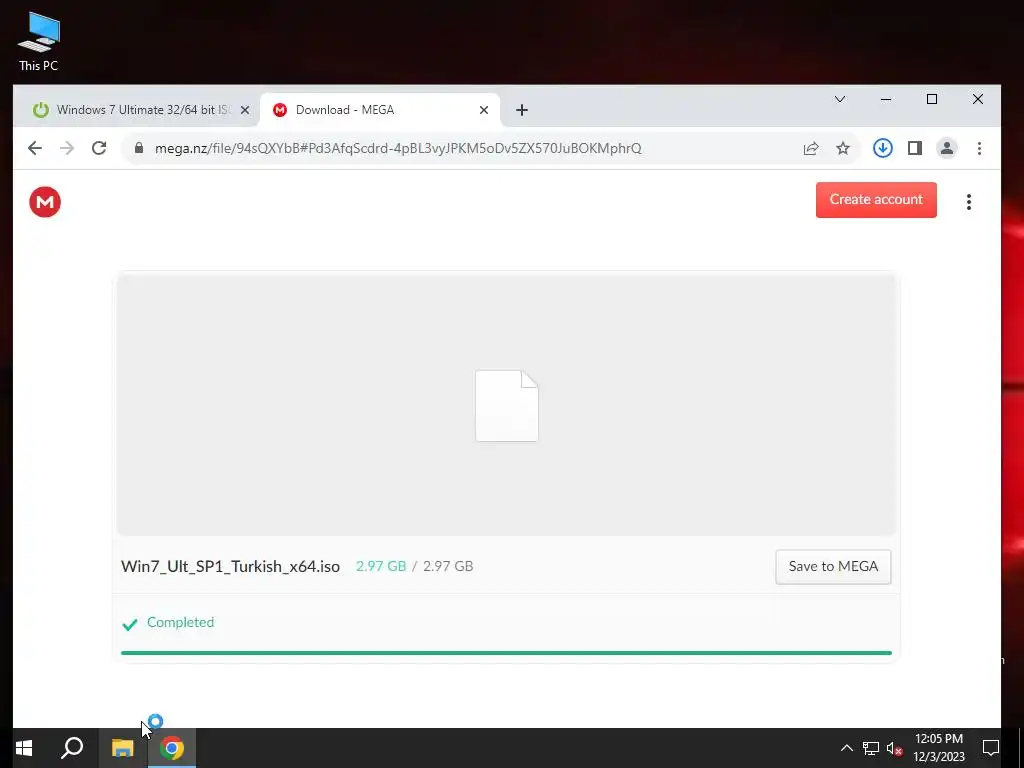Maximize the Chrome window
This screenshot has height=768, width=1024.
[932, 99]
